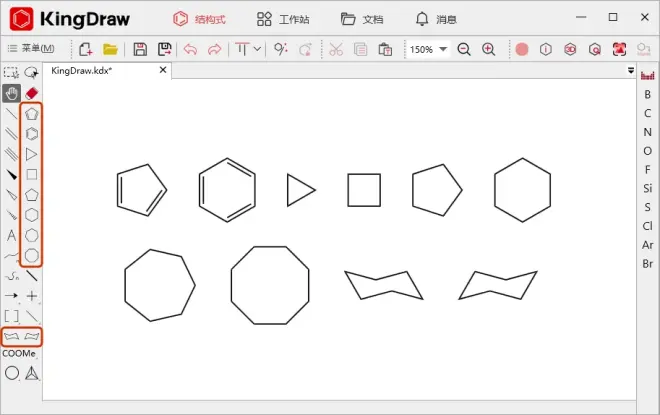Screen dimensions: 660x415
Task: Open the 3D view hexagon icon
Action: tap(570, 49)
